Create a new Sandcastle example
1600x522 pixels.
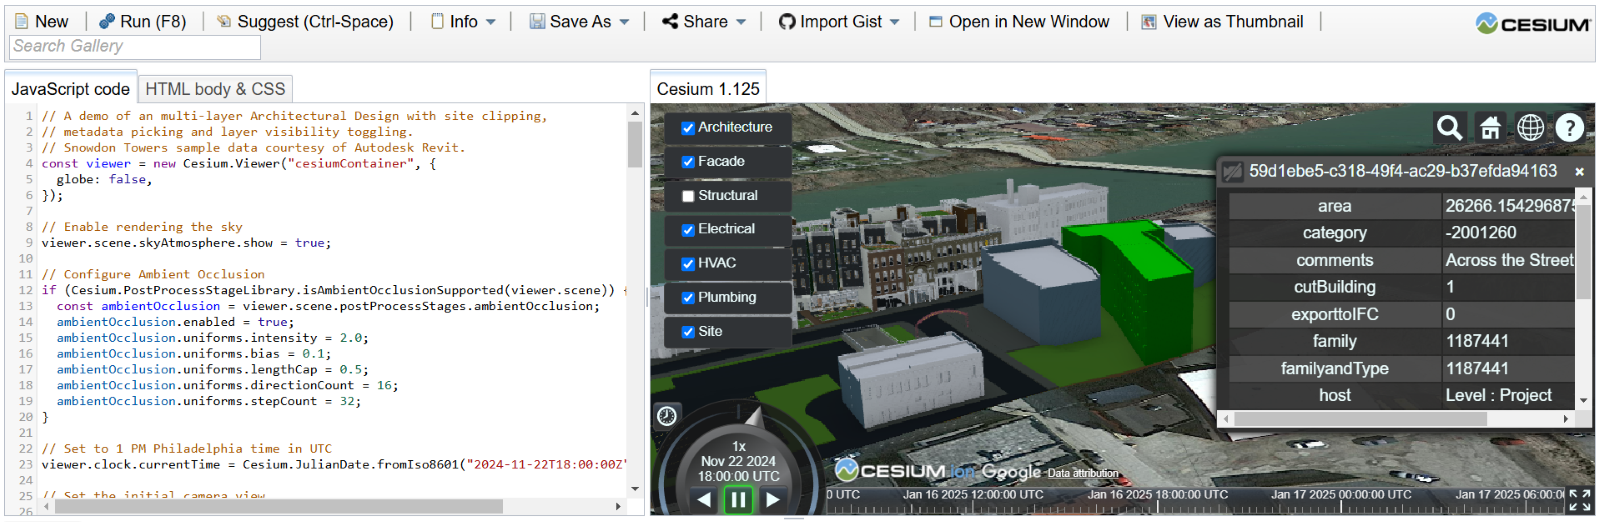(x=41, y=21)
